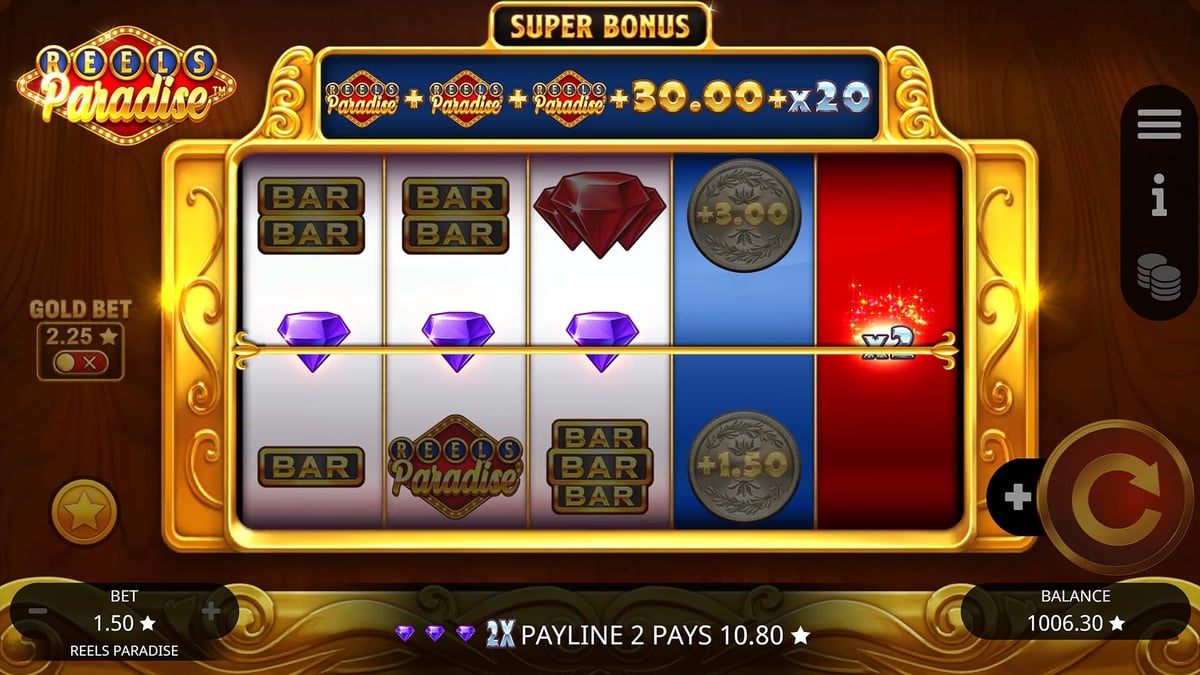
Task: Increase bet with the plus button
Action: pos(211,611)
